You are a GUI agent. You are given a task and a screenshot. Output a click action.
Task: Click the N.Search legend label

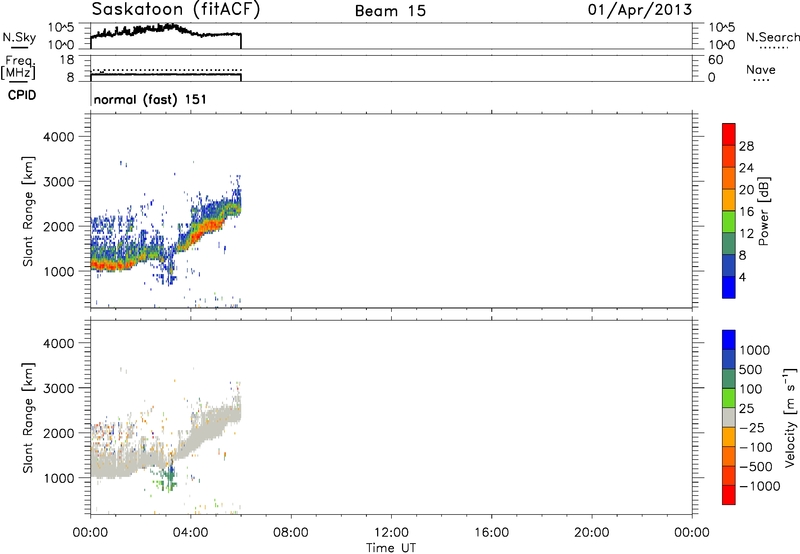click(x=772, y=37)
